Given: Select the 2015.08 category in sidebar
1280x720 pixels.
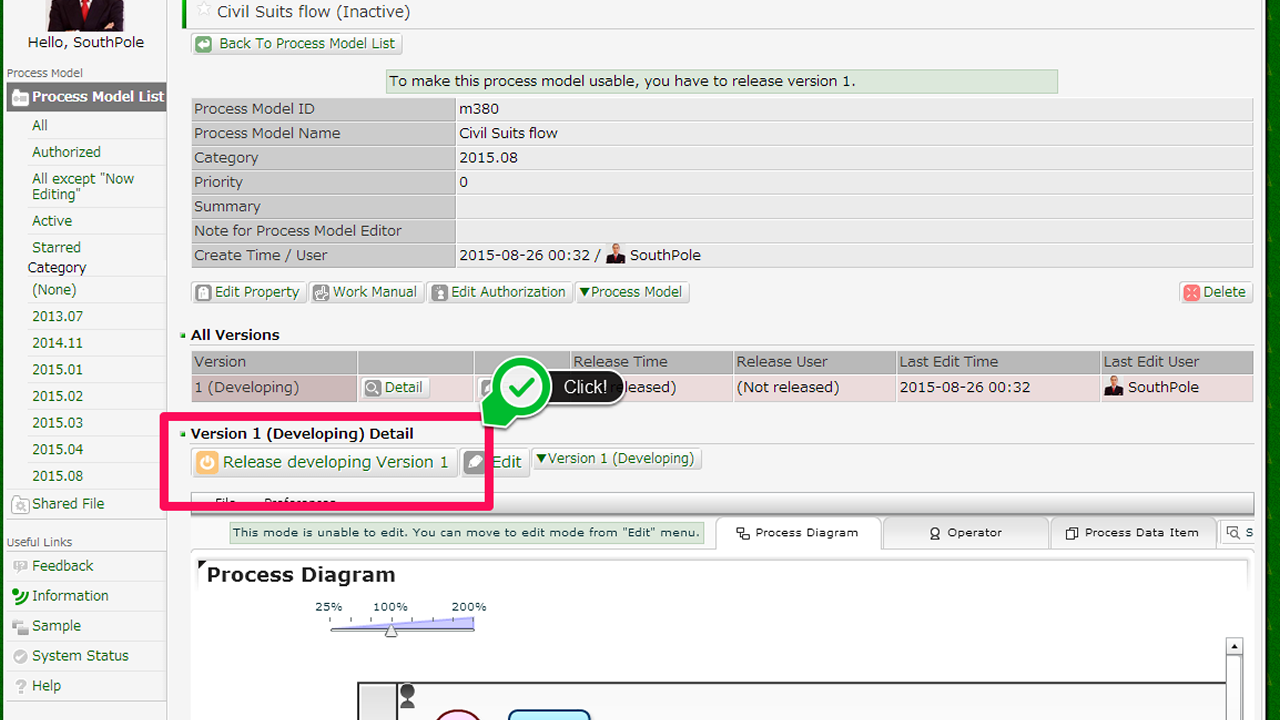Looking at the screenshot, I should coord(57,476).
